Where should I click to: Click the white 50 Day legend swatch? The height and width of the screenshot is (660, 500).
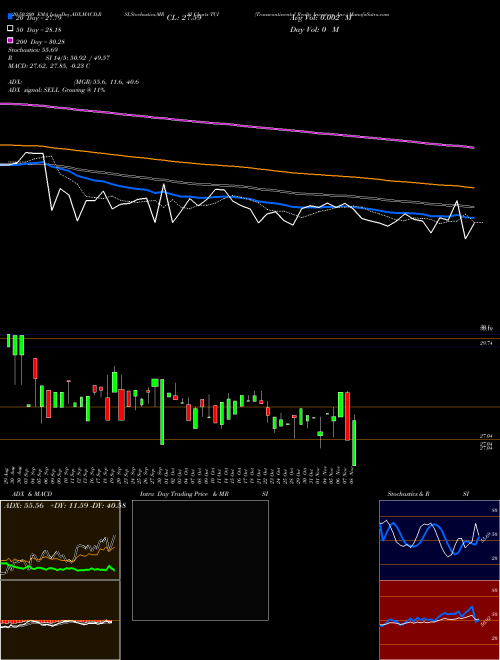[x=10, y=28]
